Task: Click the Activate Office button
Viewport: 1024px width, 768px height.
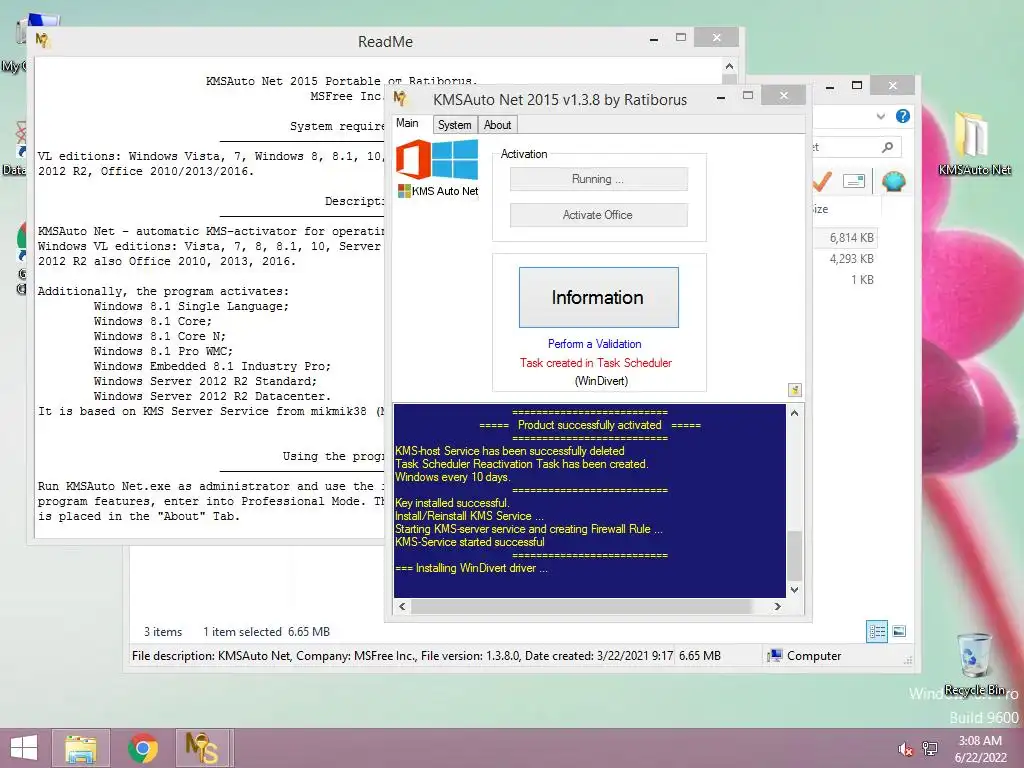Action: pos(598,215)
